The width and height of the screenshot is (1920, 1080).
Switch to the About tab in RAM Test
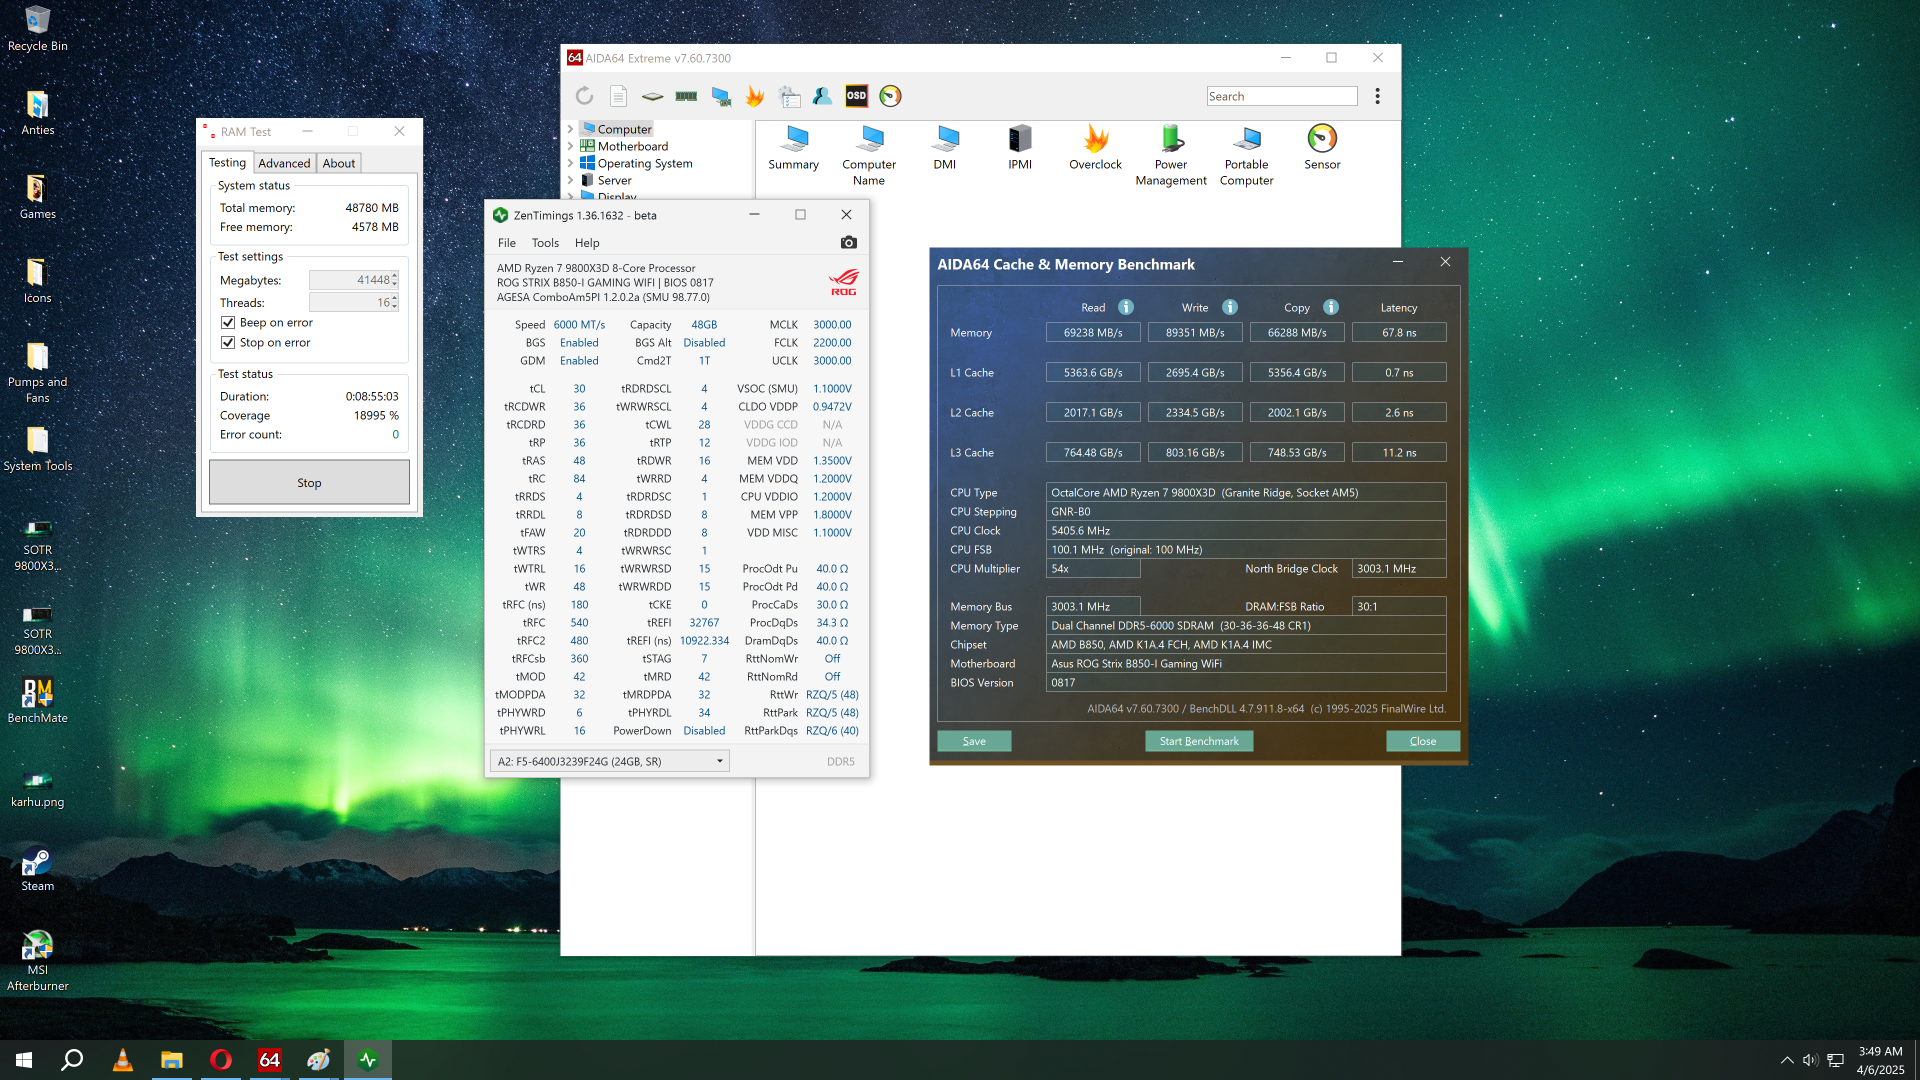[339, 164]
